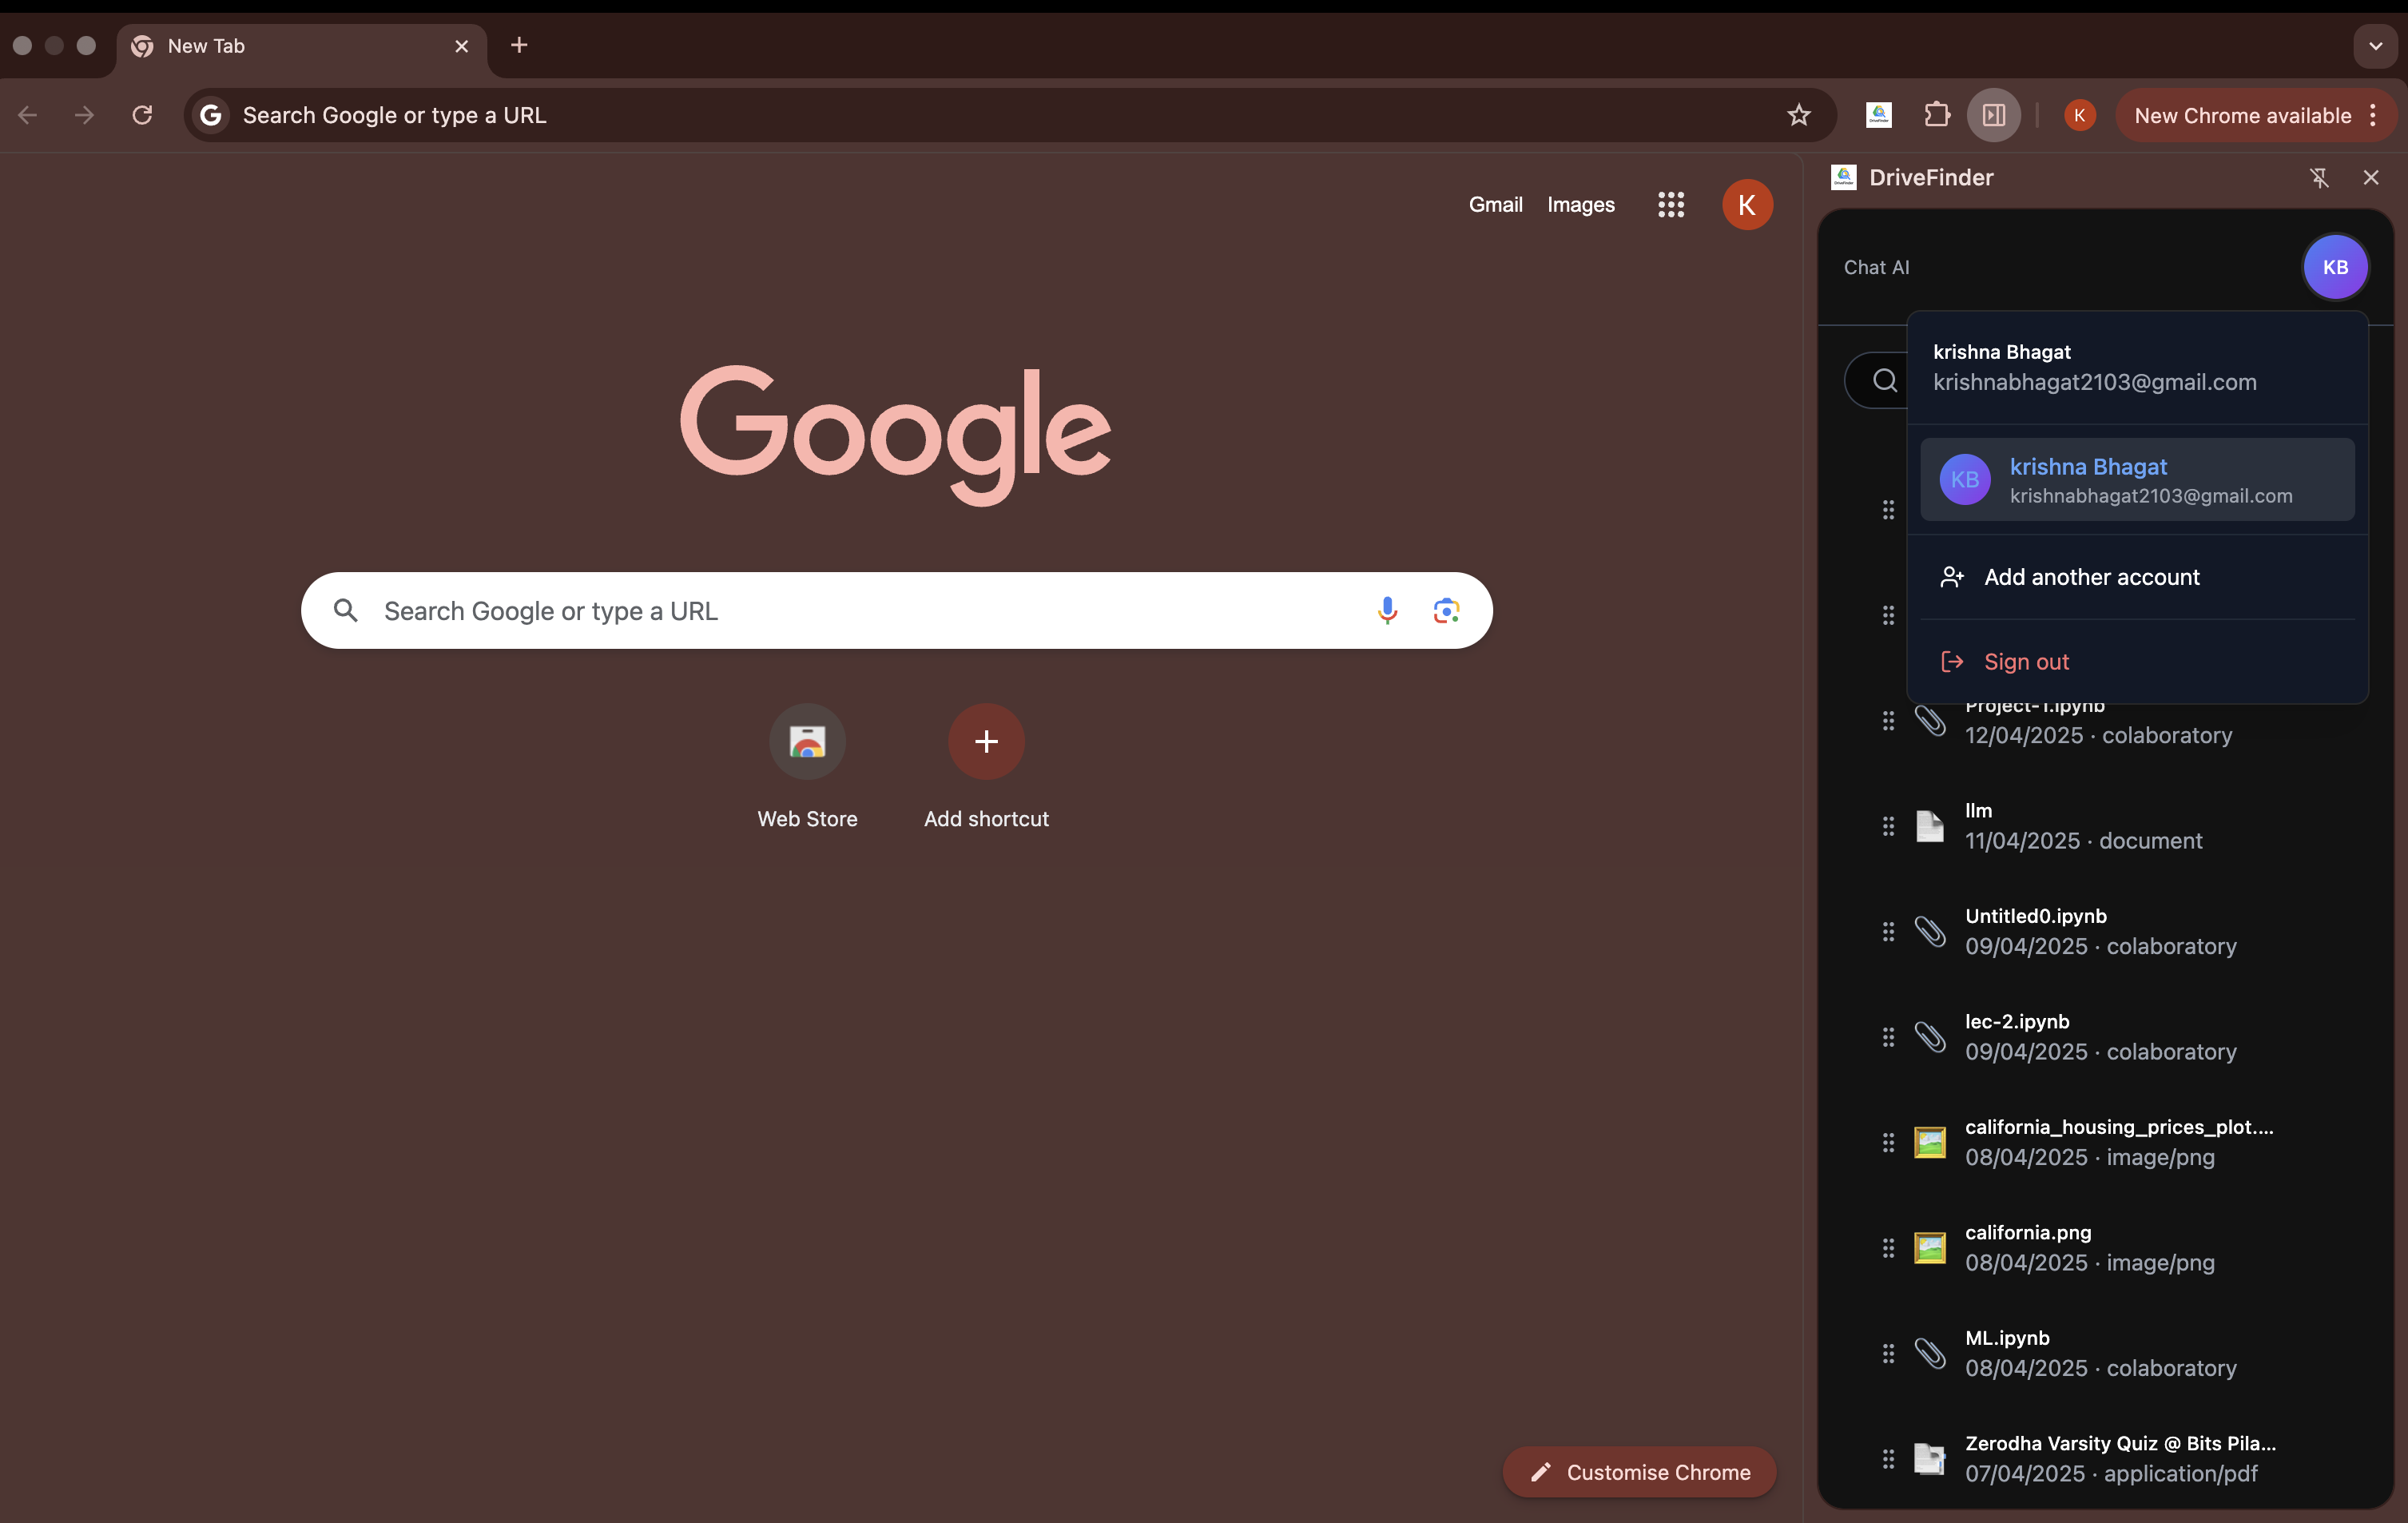Viewport: 2408px width, 1523px height.
Task: Open the Extensions puzzle icon
Action: click(x=1937, y=115)
